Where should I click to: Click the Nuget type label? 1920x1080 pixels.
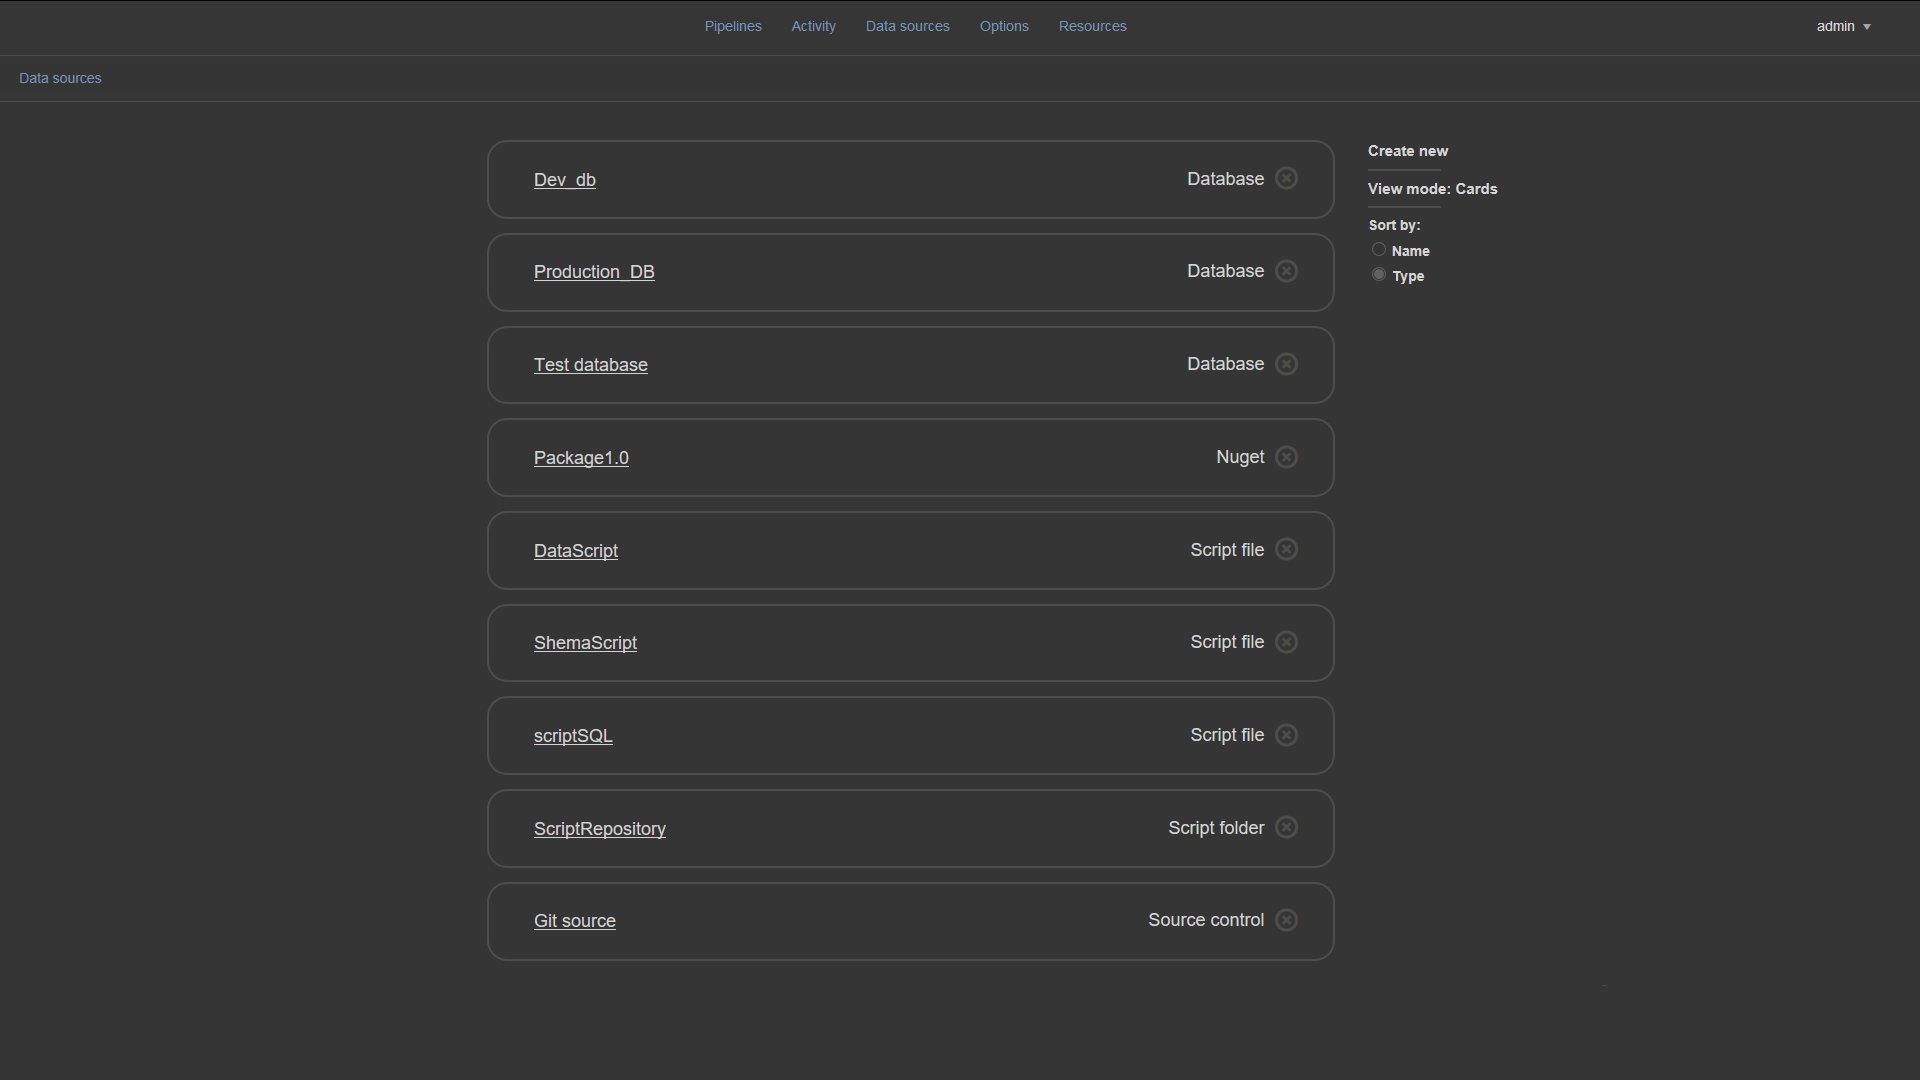tap(1240, 457)
